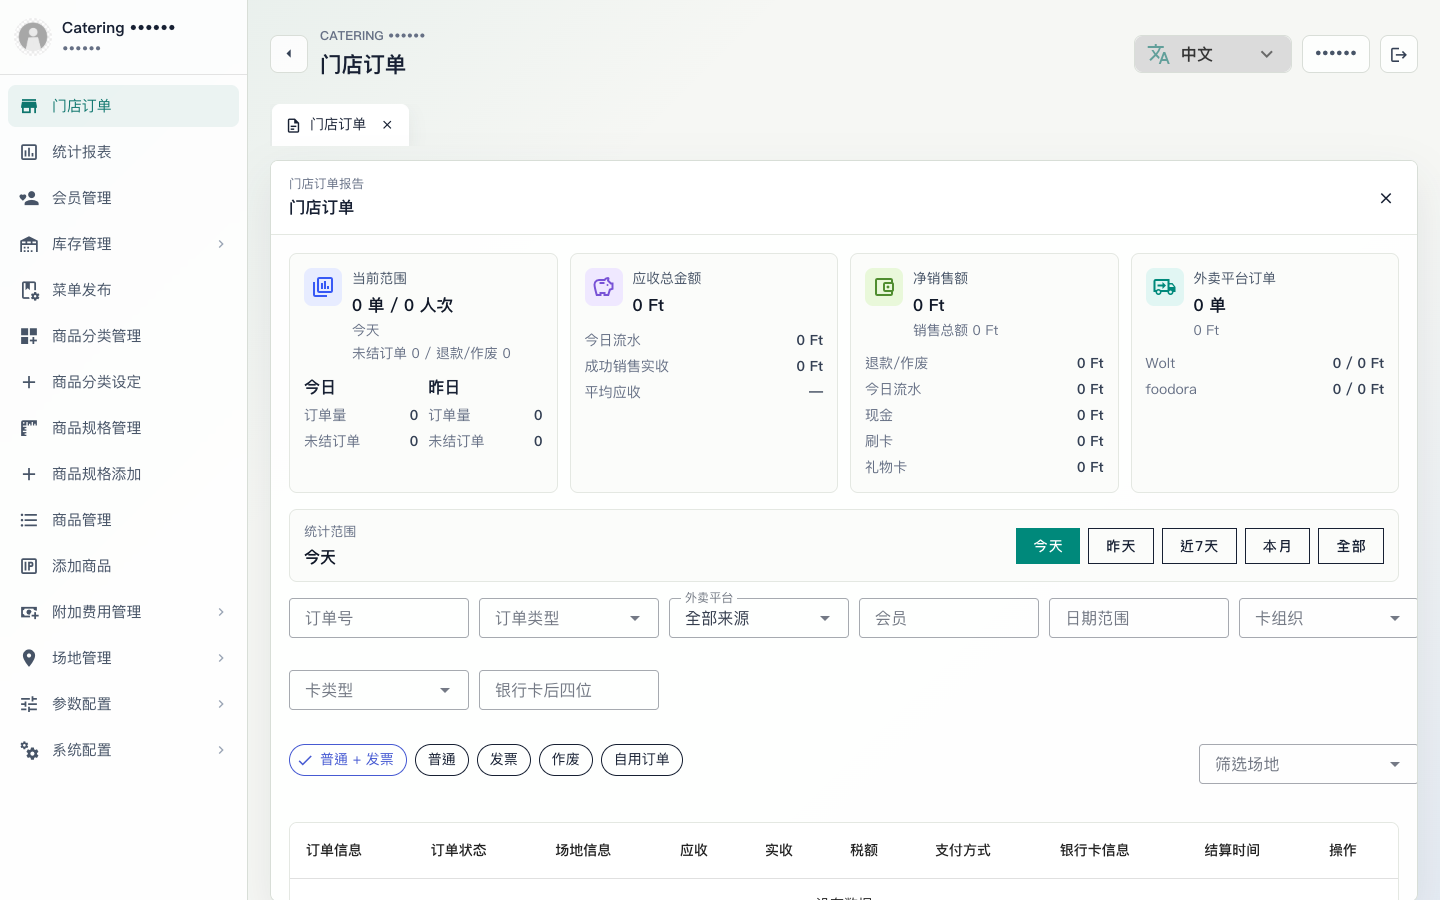Open the 商品管理 list icon
The height and width of the screenshot is (924, 1440).
[29, 520]
